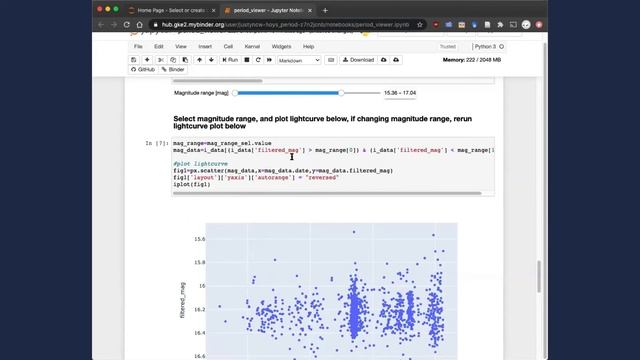Insert a cell below with plus icon

coord(147,60)
